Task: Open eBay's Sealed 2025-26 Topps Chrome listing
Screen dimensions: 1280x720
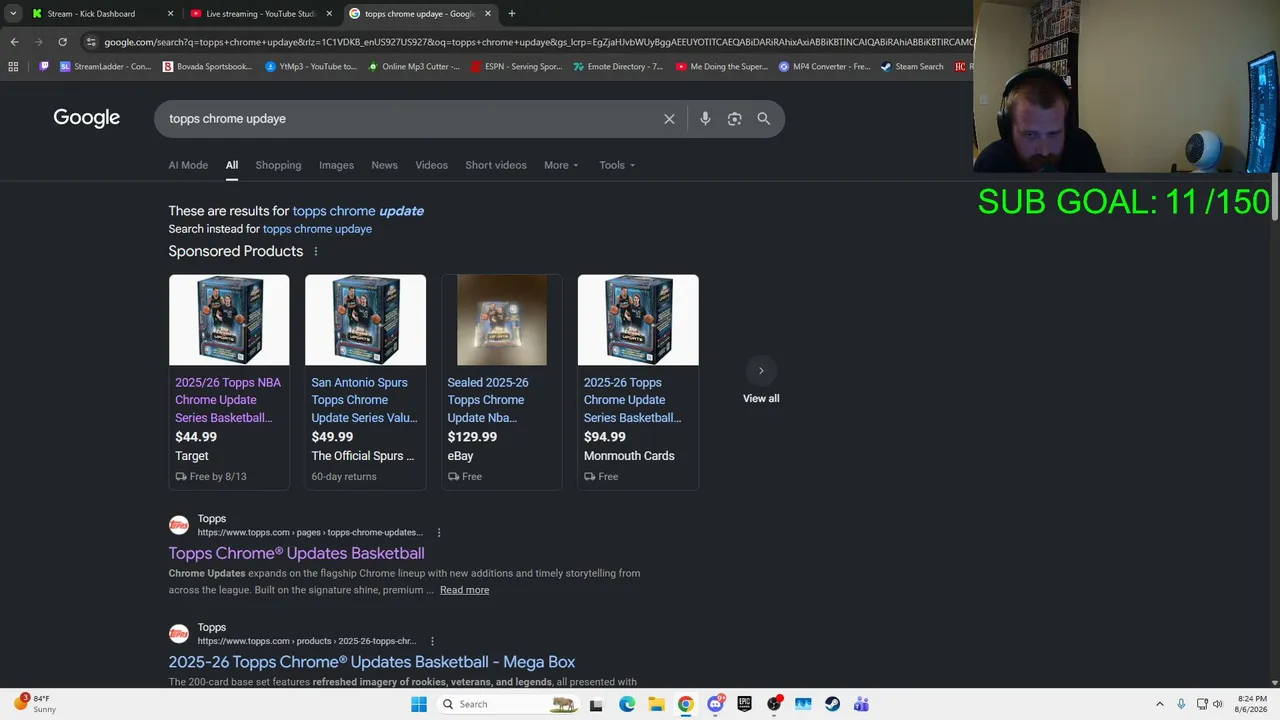Action: pyautogui.click(x=488, y=400)
